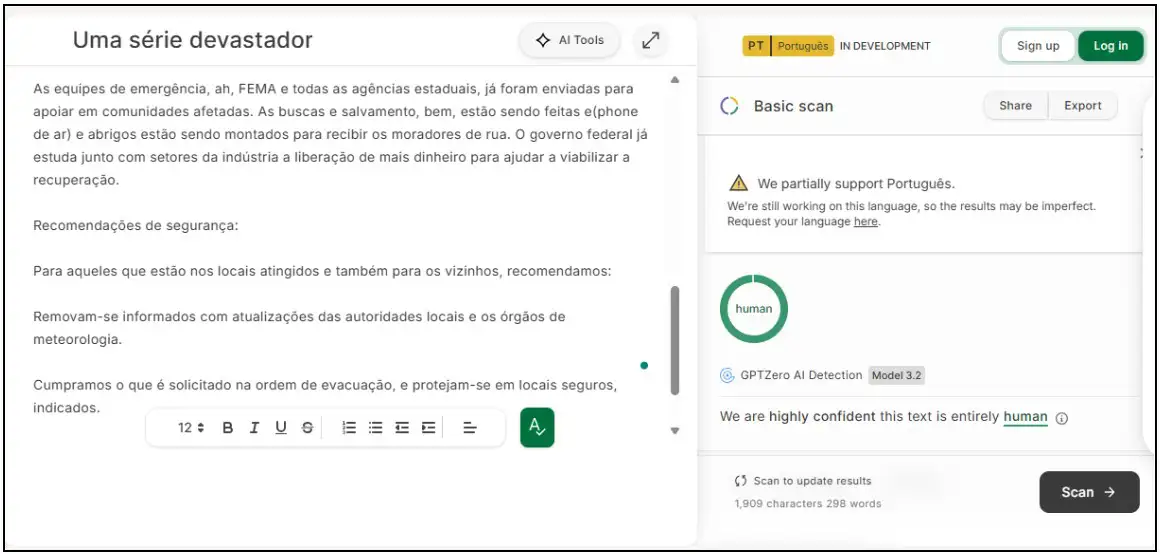Toggle underline formatting
The width and height of the screenshot is (1160, 554).
click(281, 428)
